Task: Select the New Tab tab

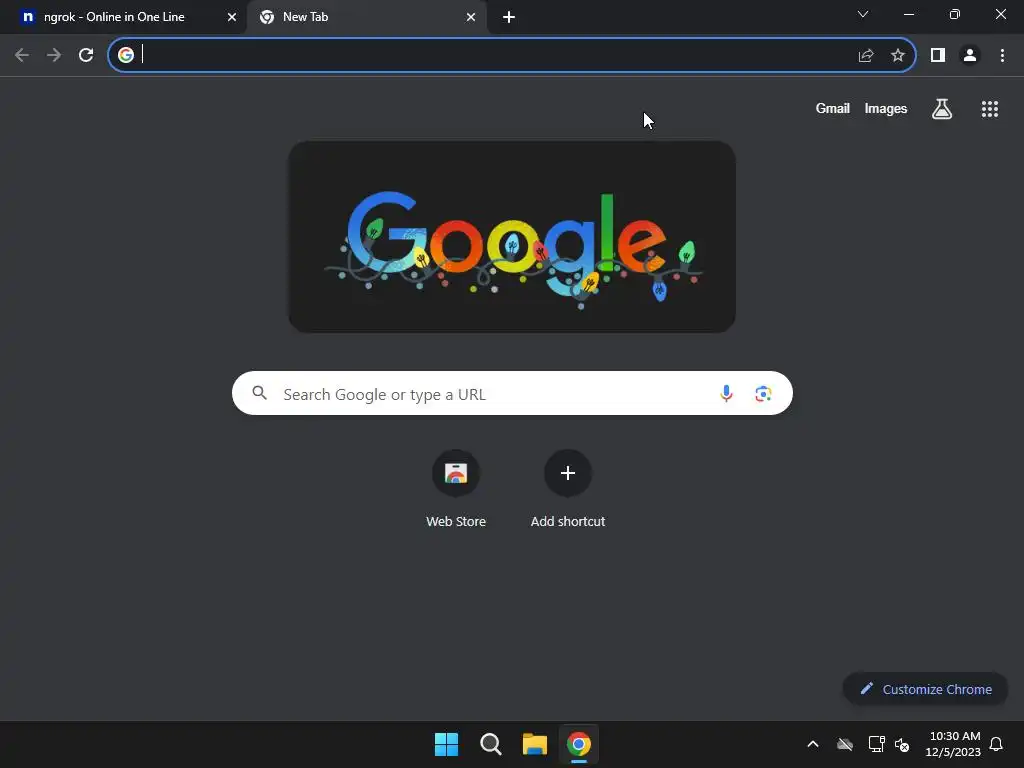Action: pyautogui.click(x=367, y=17)
